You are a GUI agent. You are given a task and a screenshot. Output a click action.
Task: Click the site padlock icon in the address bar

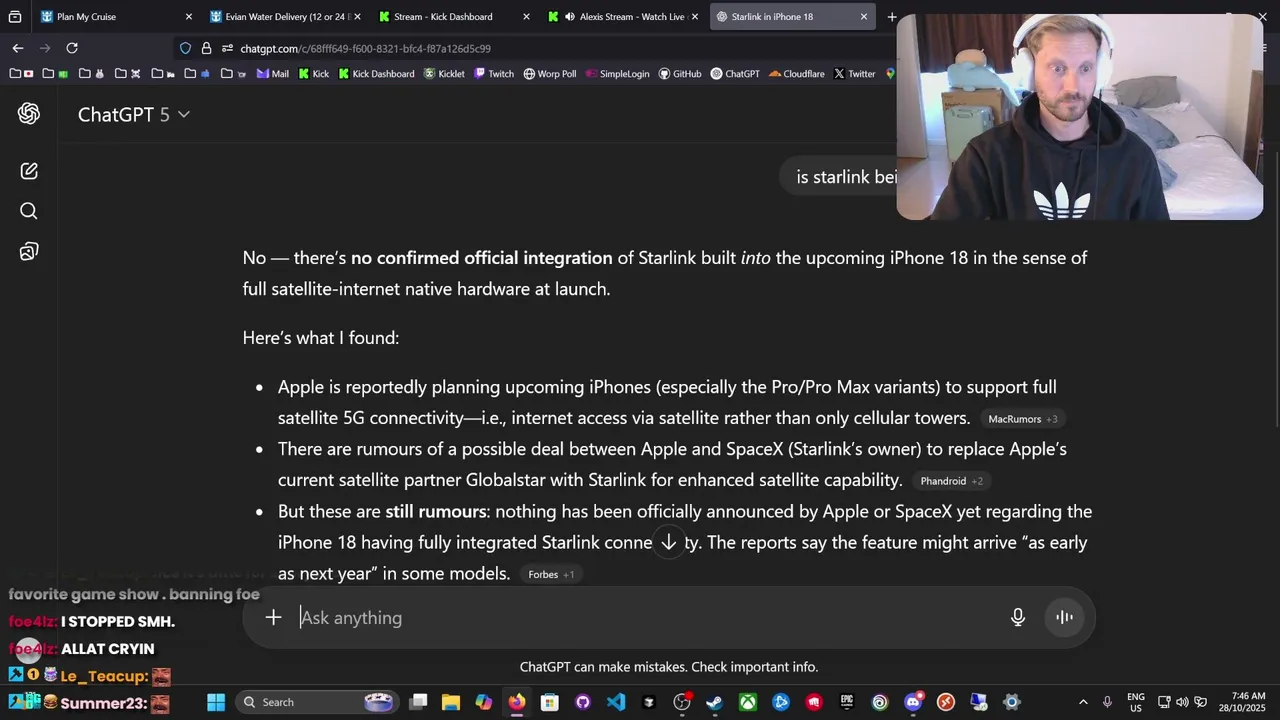(206, 48)
